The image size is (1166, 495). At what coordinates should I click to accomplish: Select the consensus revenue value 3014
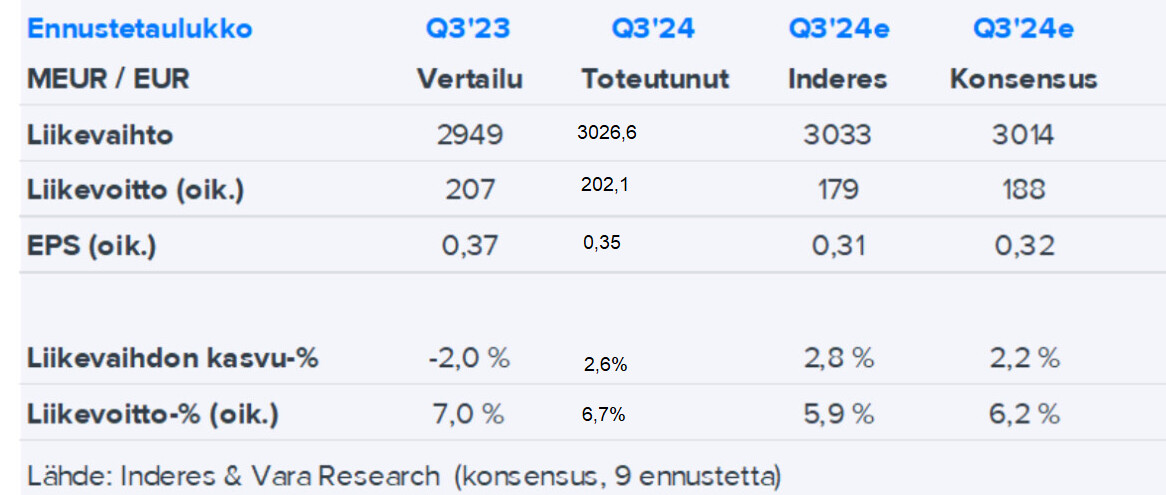click(x=1022, y=135)
